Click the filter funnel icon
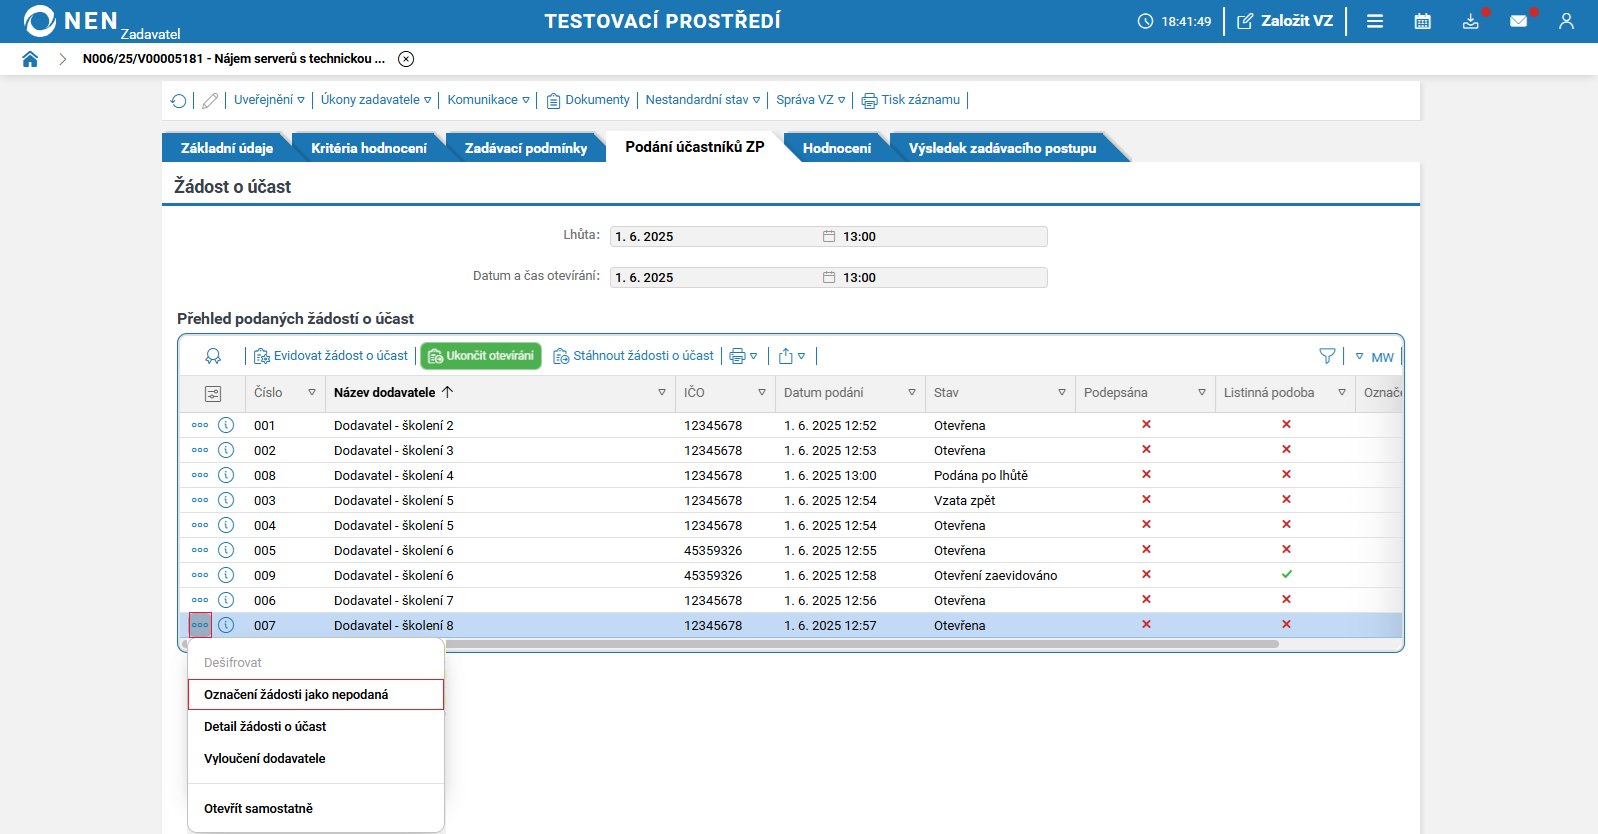The width and height of the screenshot is (1598, 834). click(x=1327, y=356)
